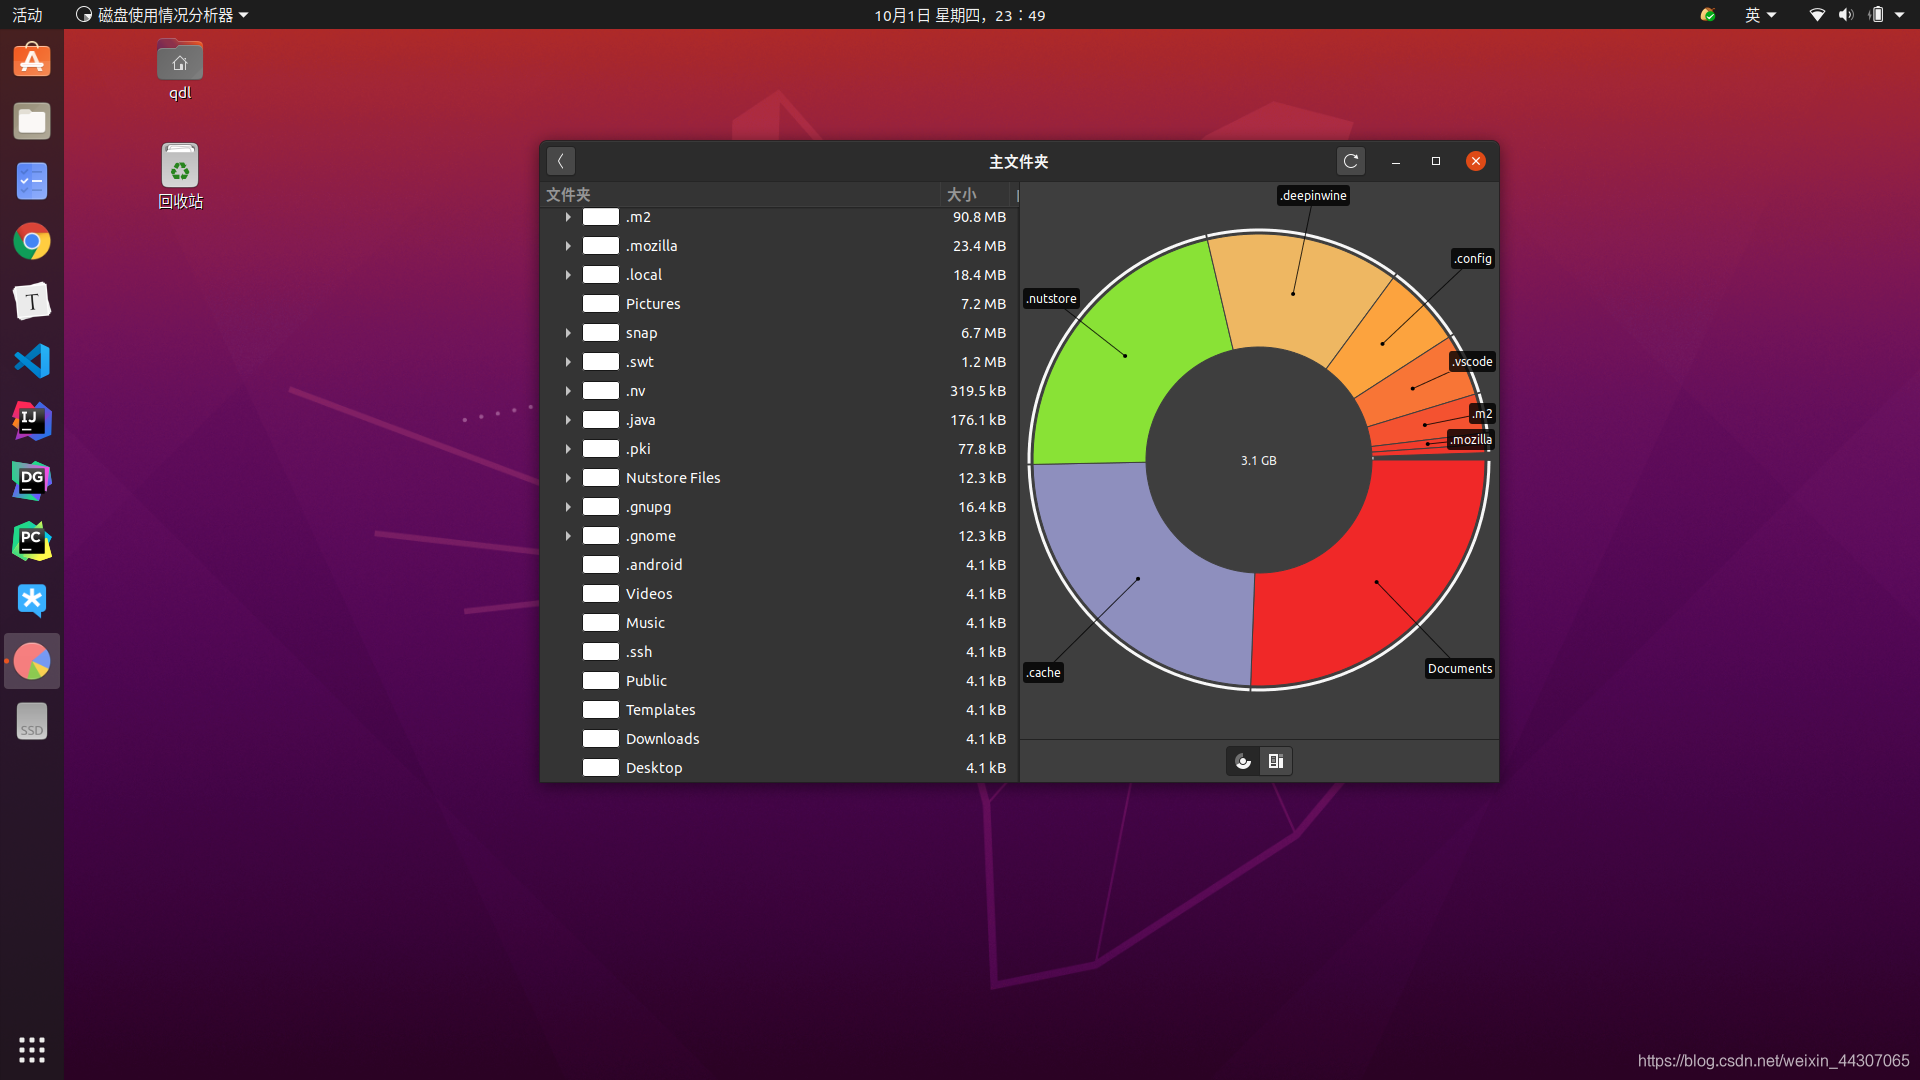Click the donut chart view icon
Viewport: 1920px width, 1080px height.
coord(1242,761)
